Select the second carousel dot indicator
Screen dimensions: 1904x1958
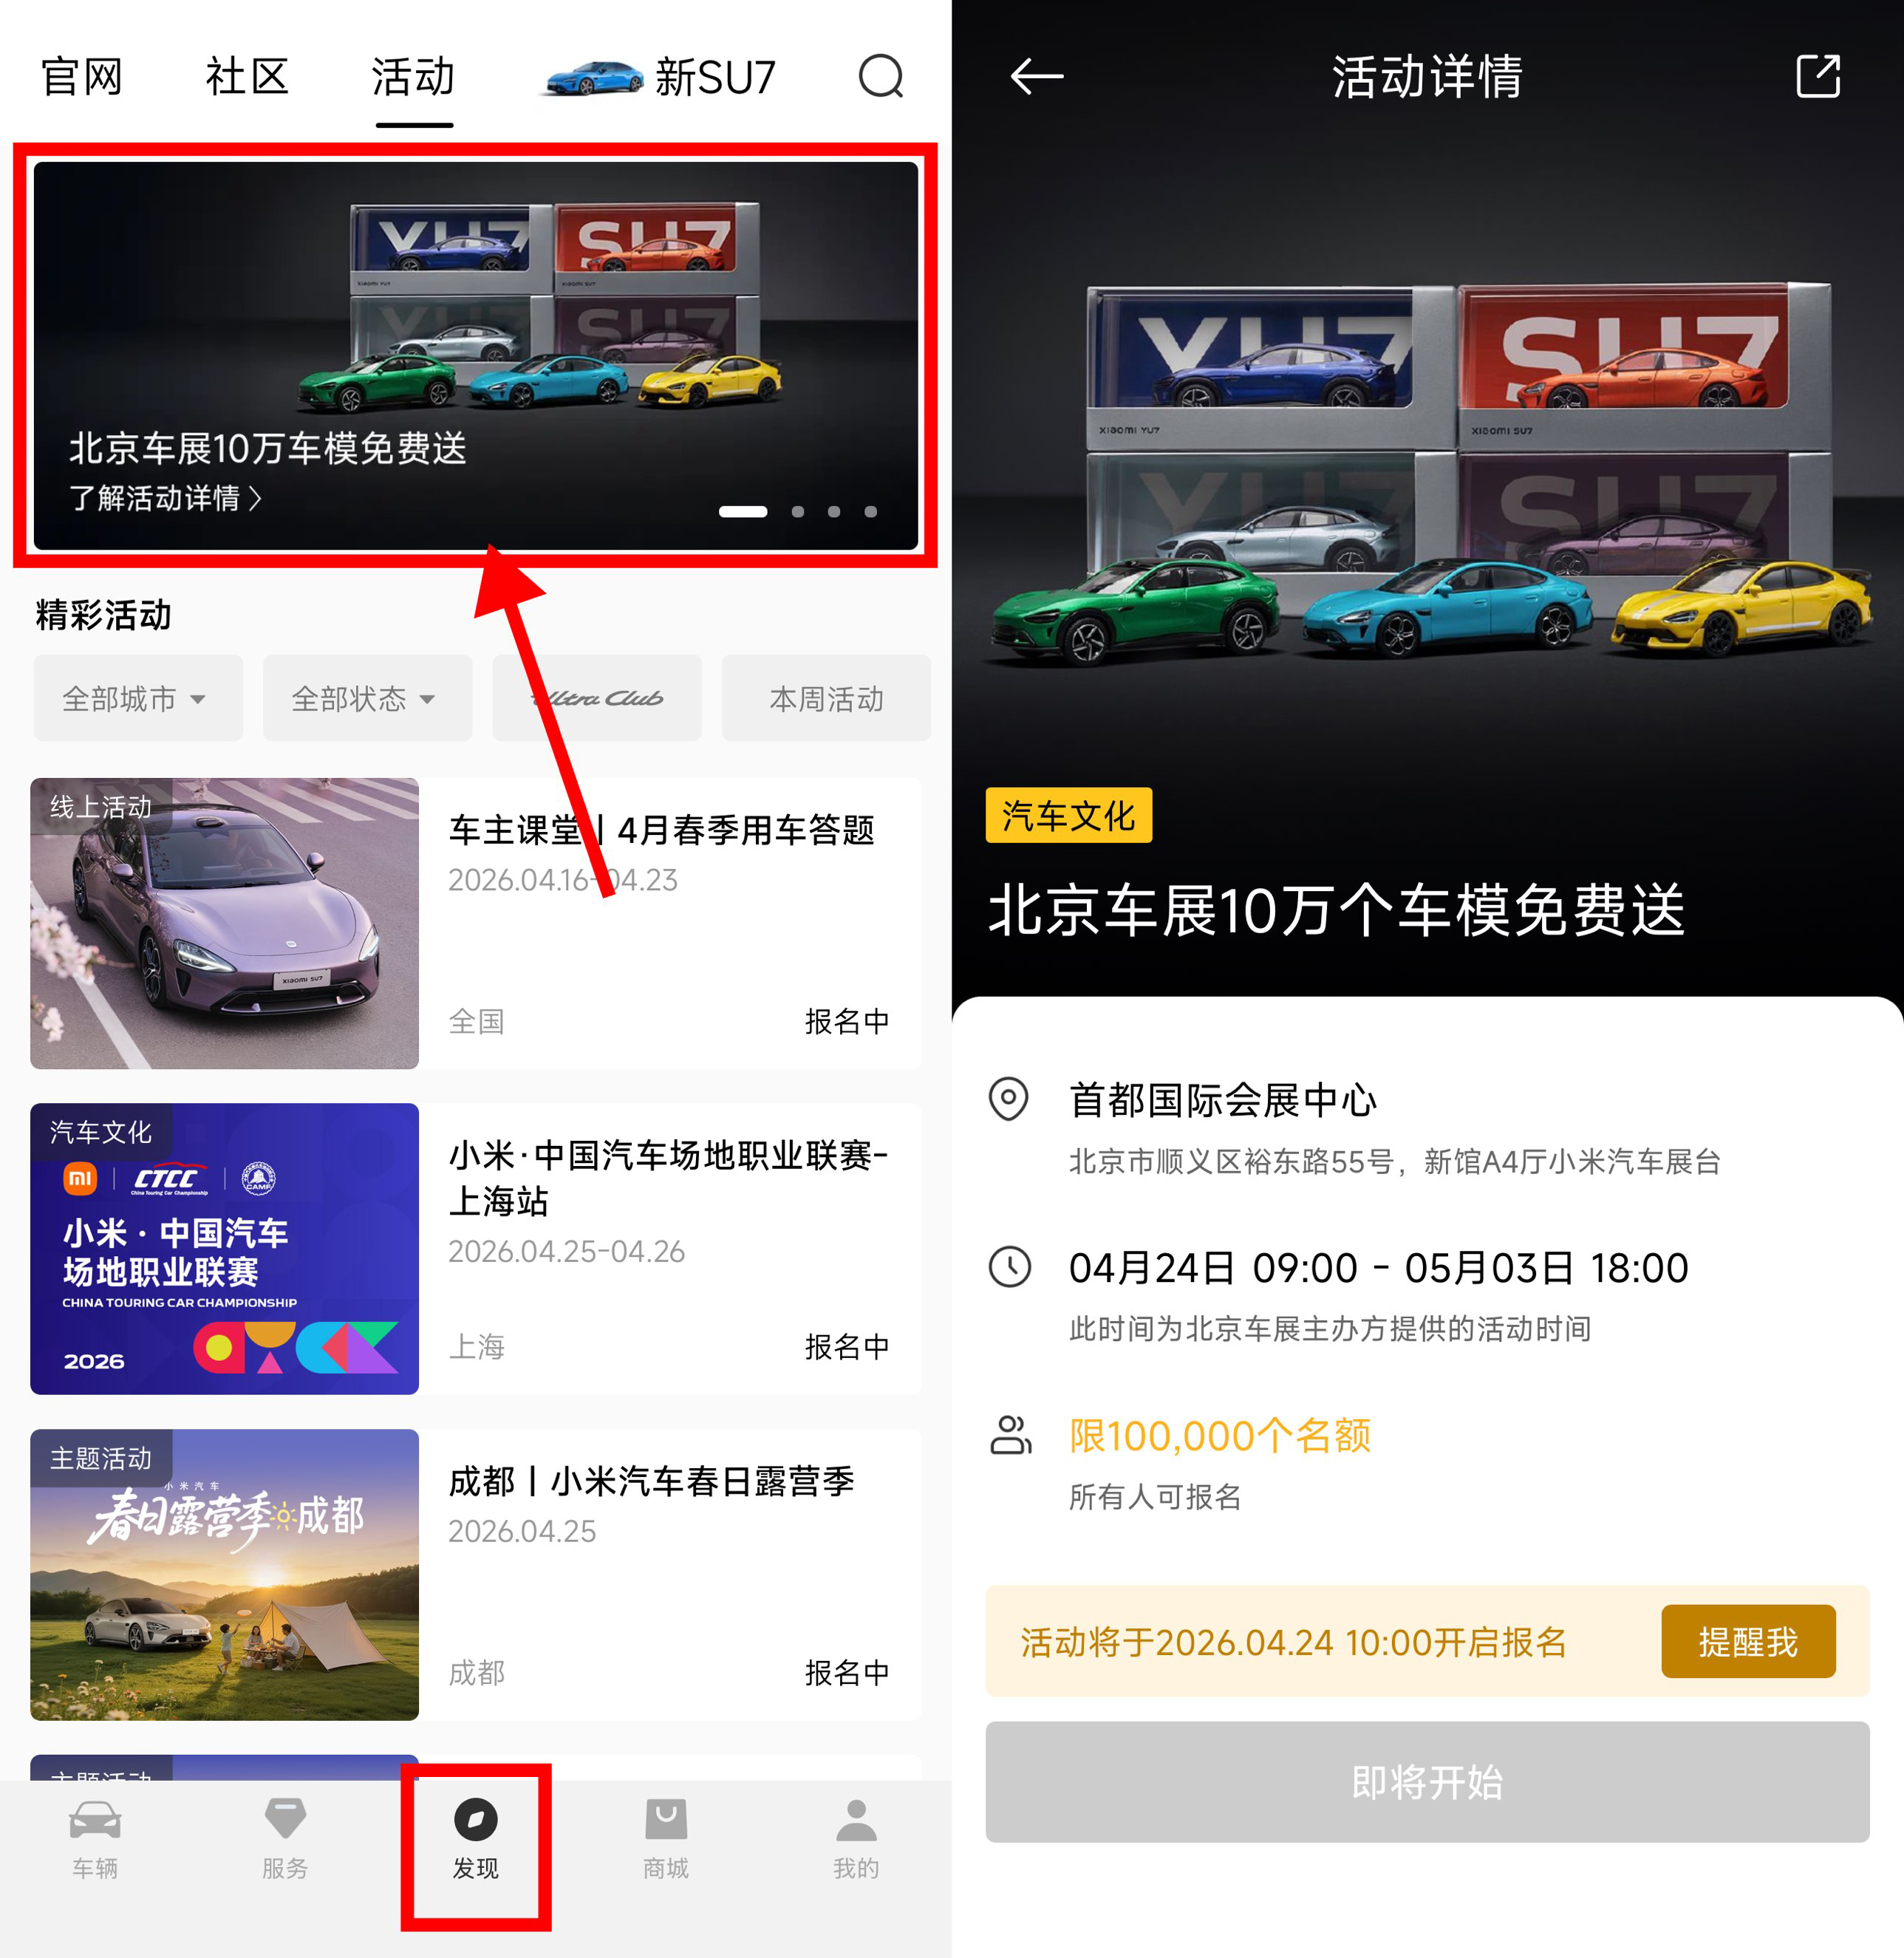click(798, 511)
